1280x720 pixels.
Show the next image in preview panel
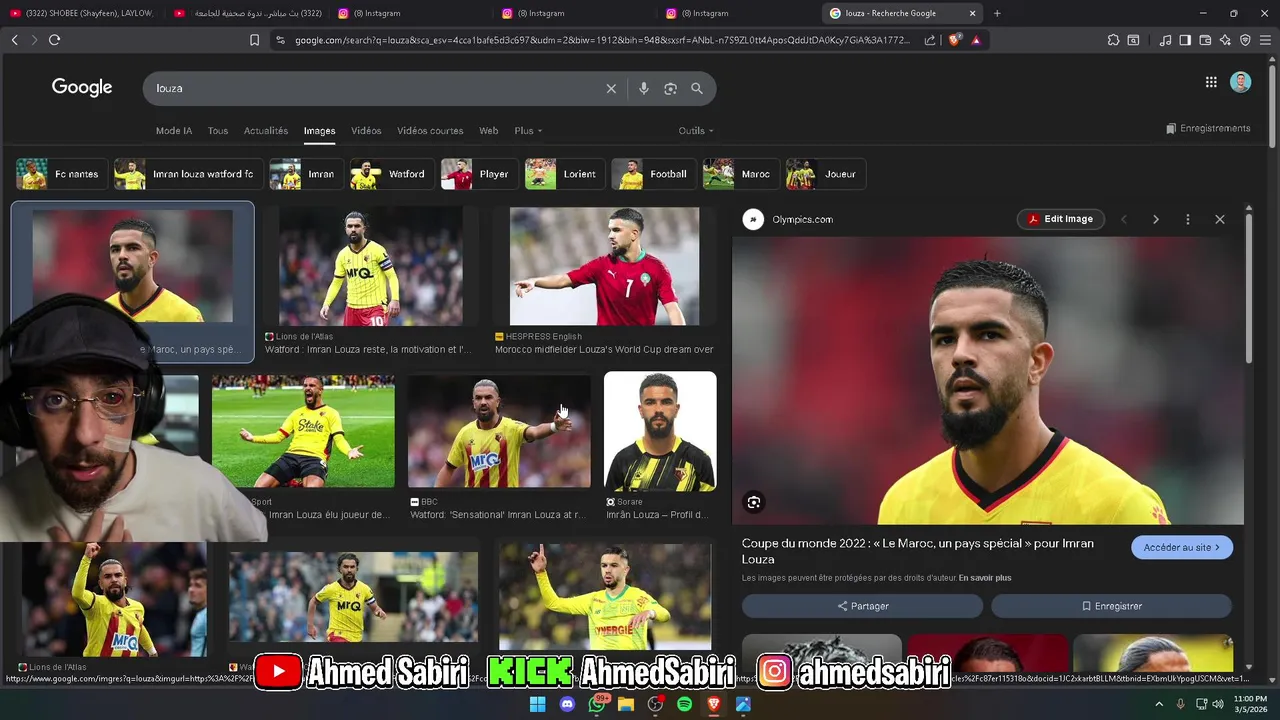click(1156, 219)
